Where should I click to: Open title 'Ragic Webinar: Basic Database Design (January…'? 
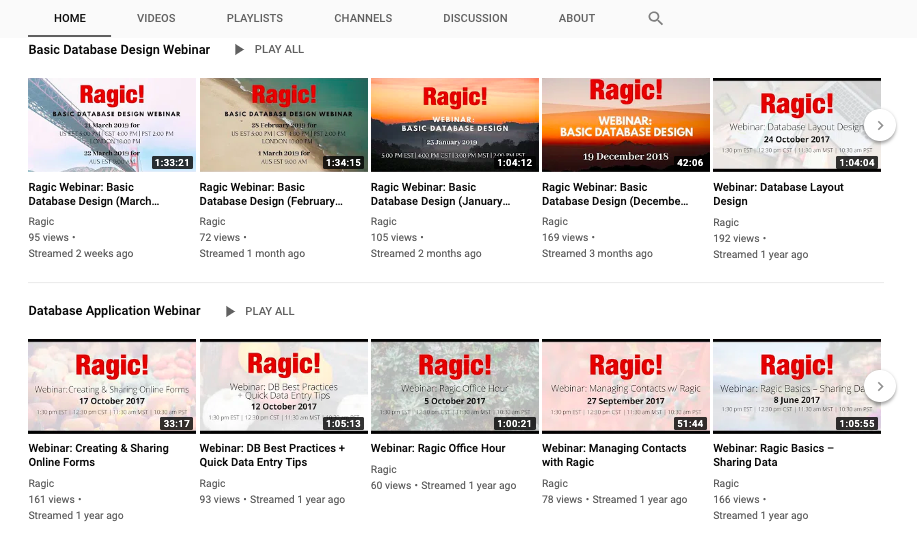point(440,194)
